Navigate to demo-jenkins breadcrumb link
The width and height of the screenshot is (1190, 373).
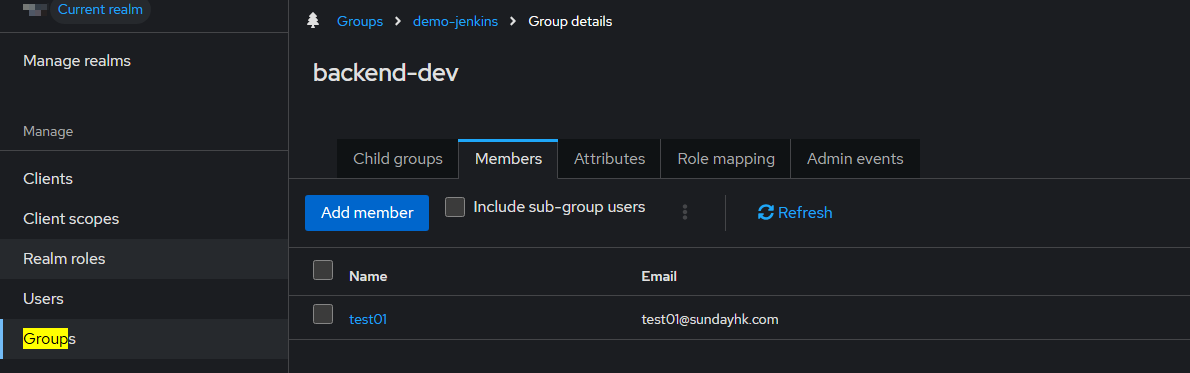click(x=455, y=21)
